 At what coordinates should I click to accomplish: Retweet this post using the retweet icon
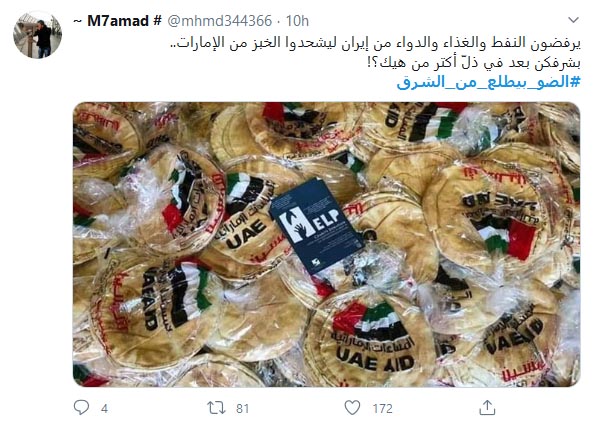click(x=216, y=408)
